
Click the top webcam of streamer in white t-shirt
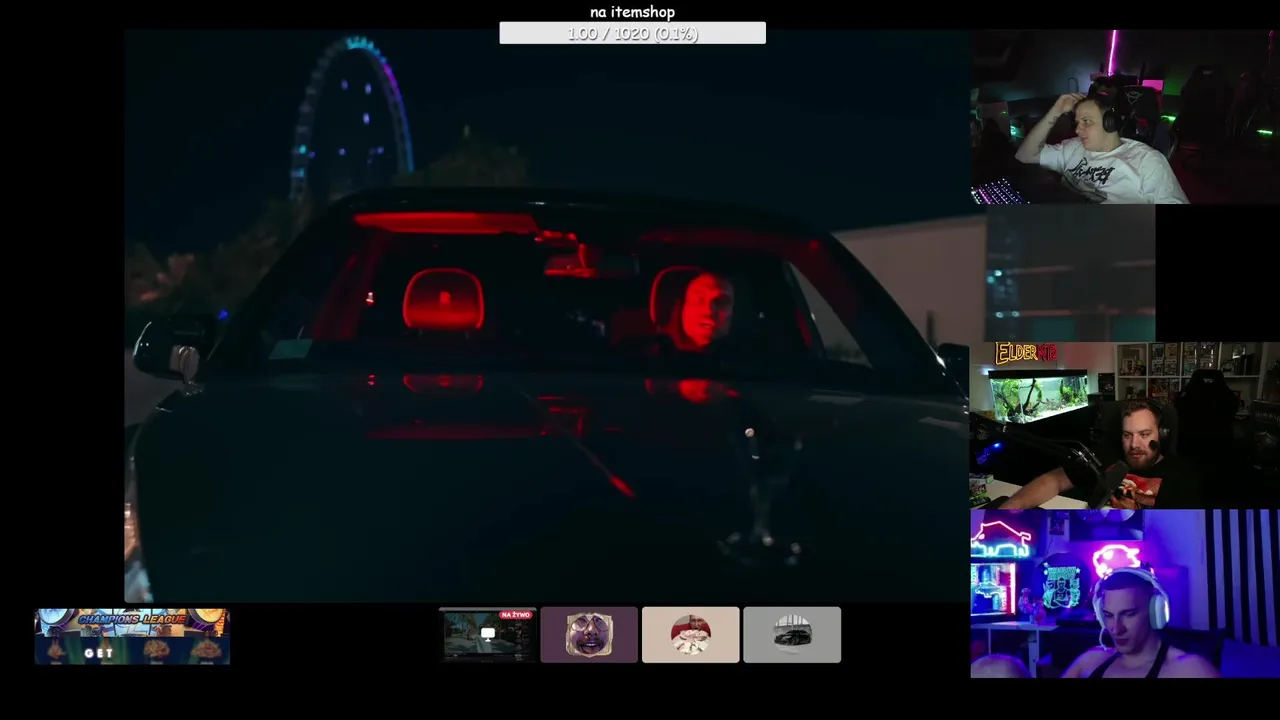pos(1125,117)
